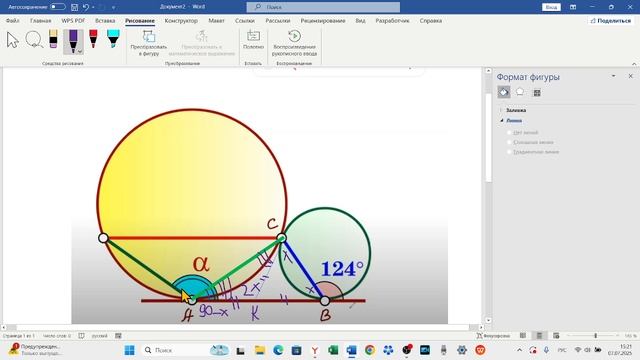Close the Формат фигуры pane
The height and width of the screenshot is (360, 640).
pyautogui.click(x=631, y=76)
